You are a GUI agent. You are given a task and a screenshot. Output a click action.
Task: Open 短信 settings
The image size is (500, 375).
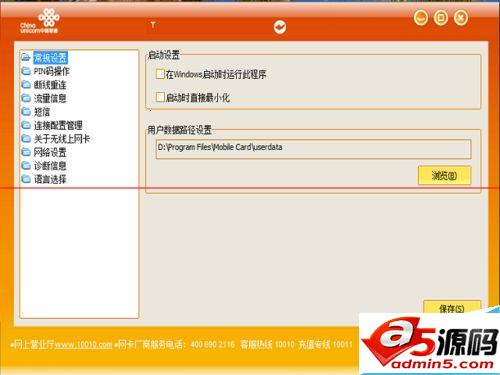click(x=42, y=112)
